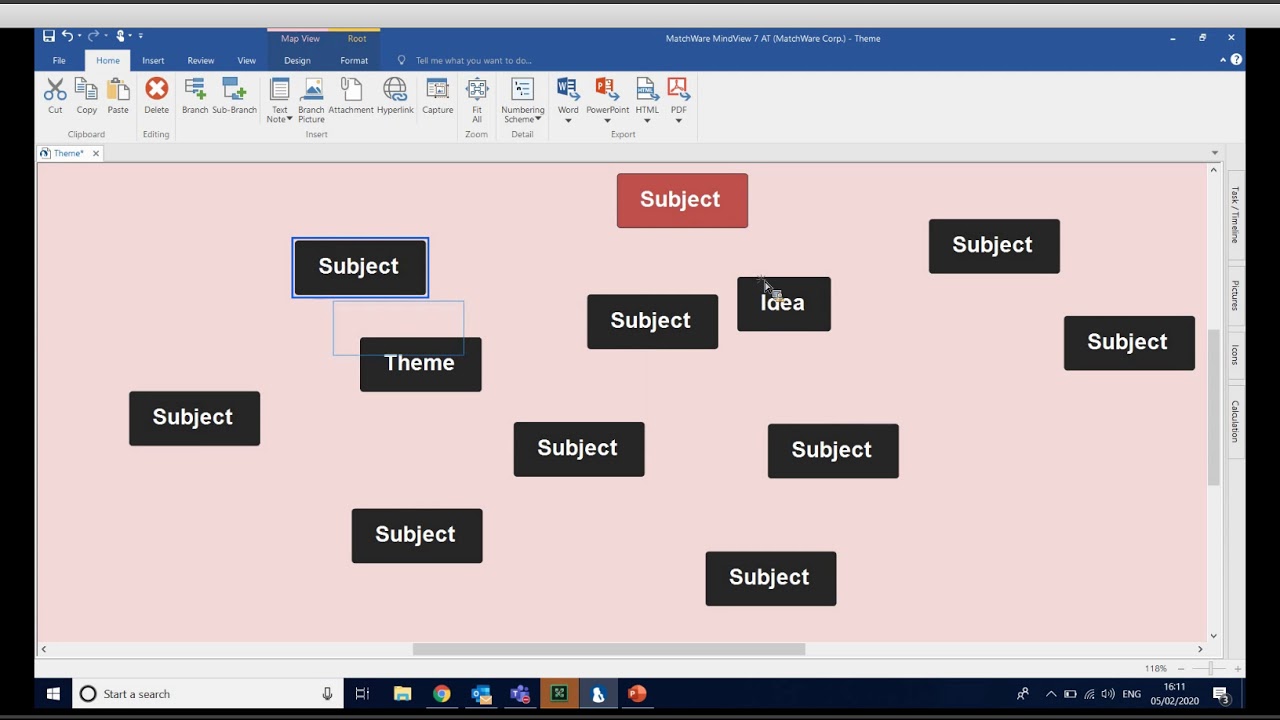Screen dimensions: 1280x720
Task: Open help question mark icon
Action: pos(1236,60)
